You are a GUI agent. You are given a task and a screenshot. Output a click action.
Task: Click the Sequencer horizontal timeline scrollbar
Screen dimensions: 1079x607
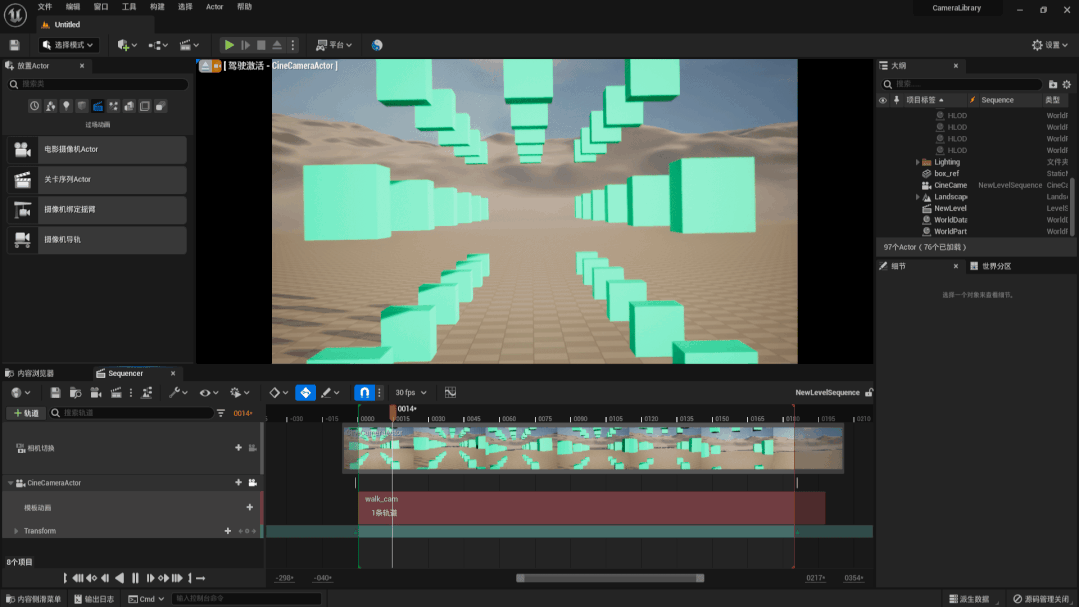click(x=609, y=578)
